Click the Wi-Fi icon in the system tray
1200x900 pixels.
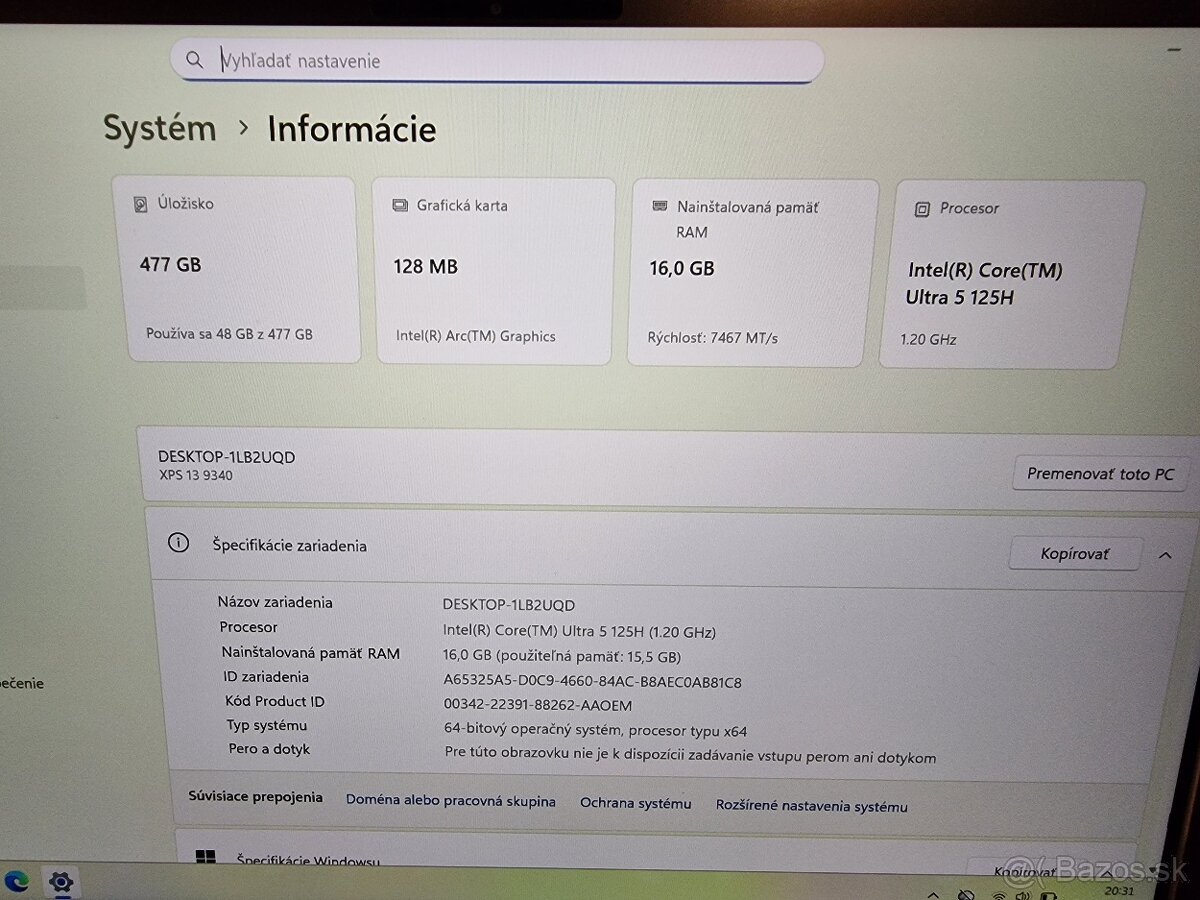coord(998,894)
